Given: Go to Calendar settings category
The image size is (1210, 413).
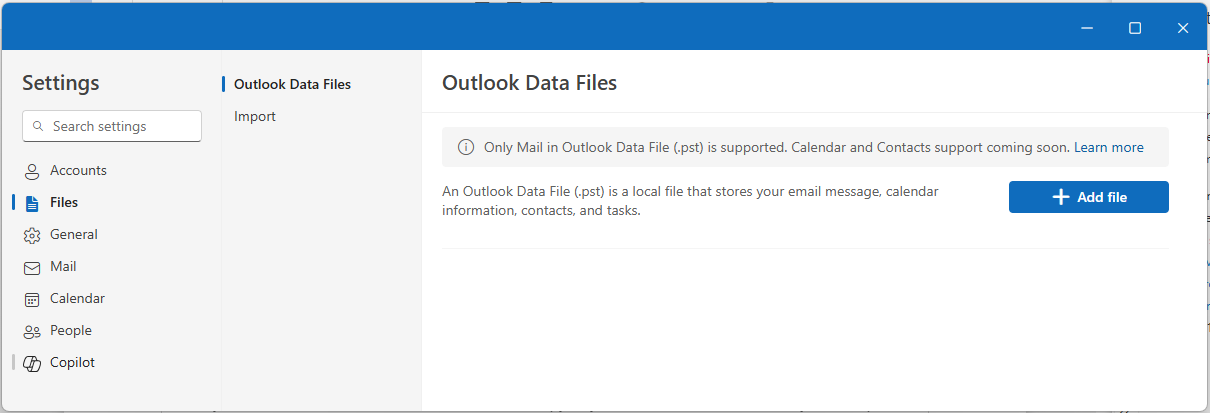Looking at the screenshot, I should pyautogui.click(x=77, y=298).
